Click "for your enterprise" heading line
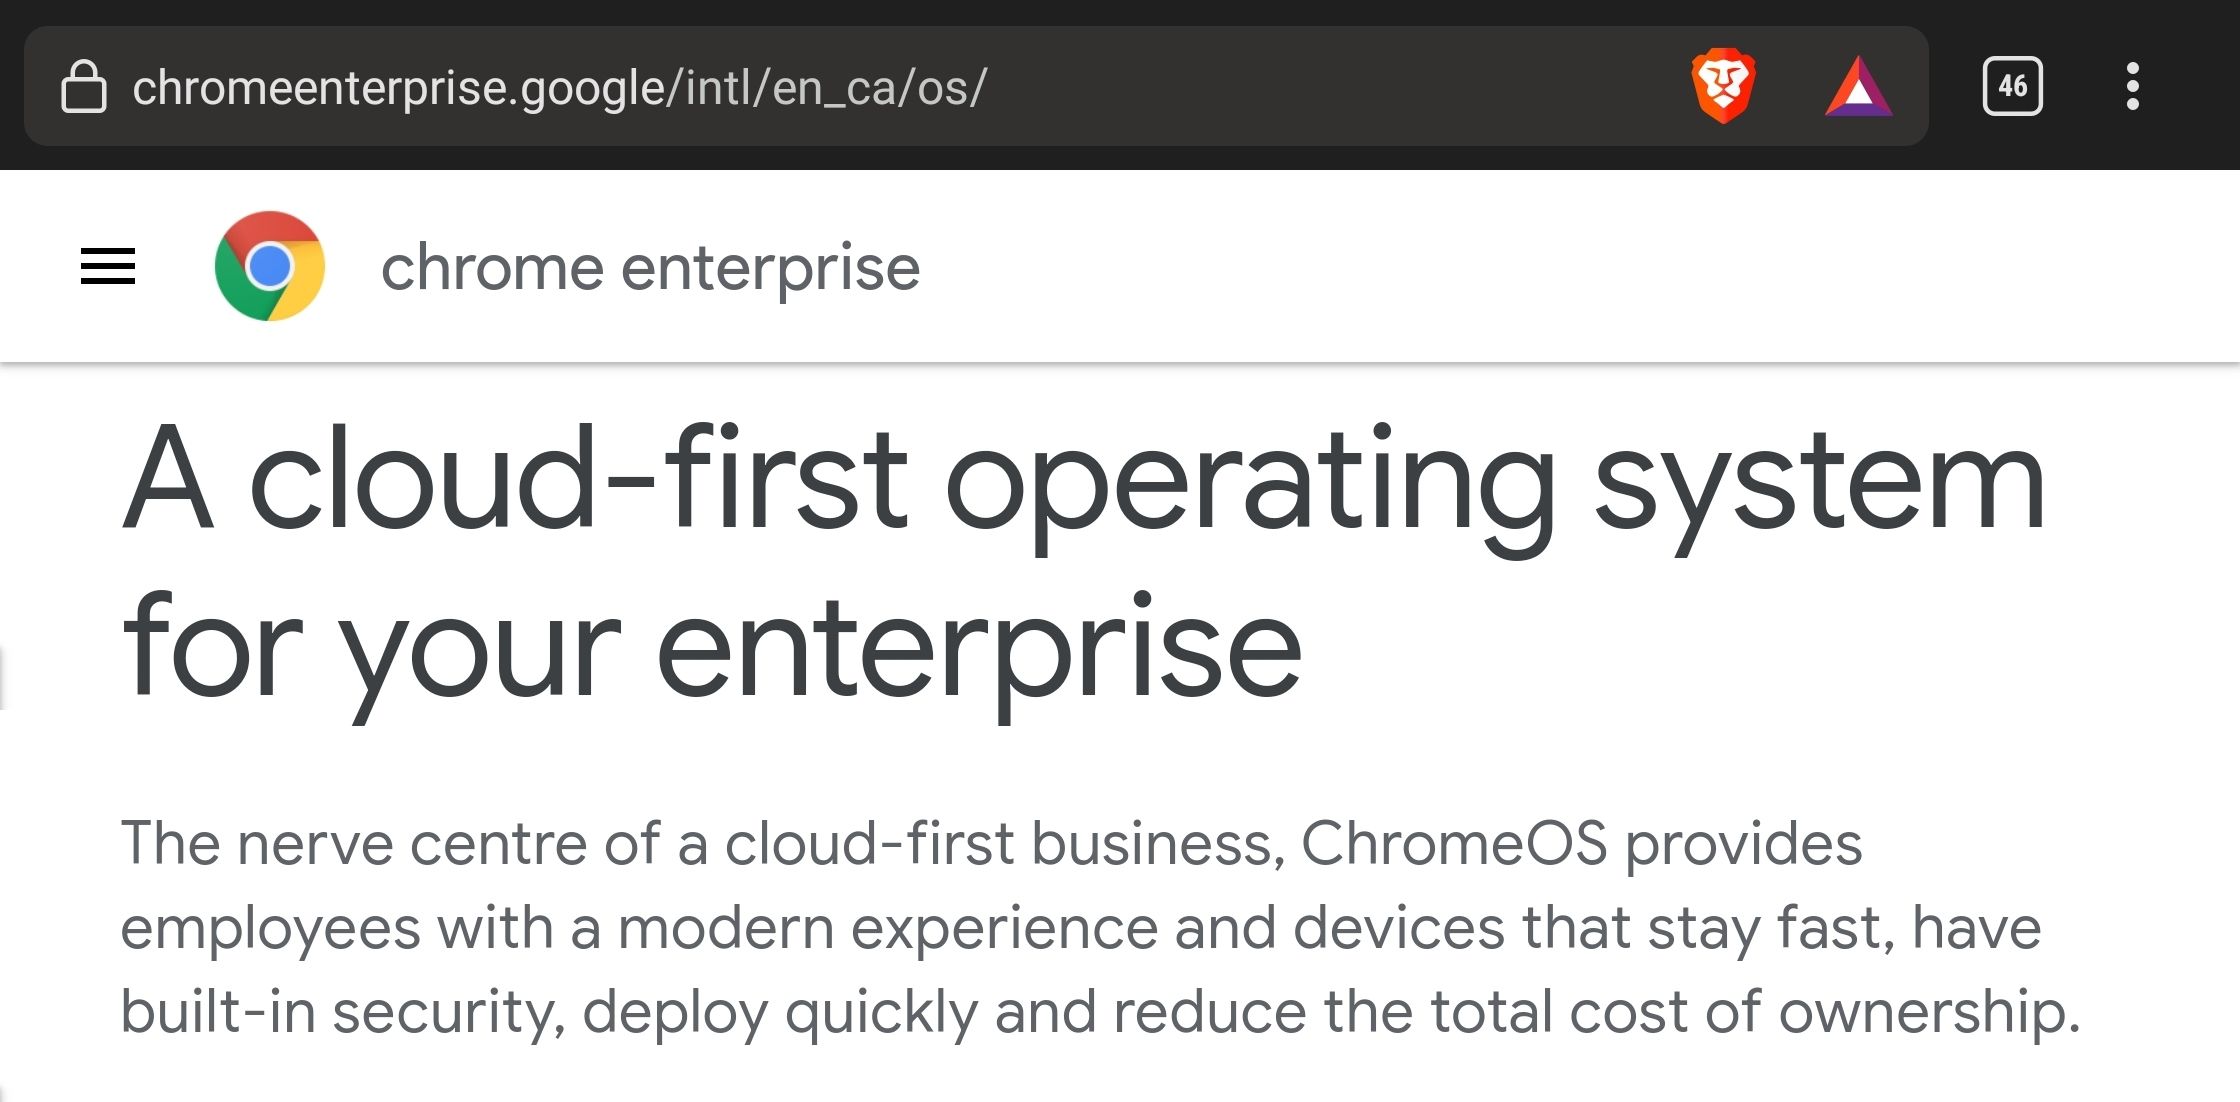Viewport: 2240px width, 1102px height. (712, 646)
